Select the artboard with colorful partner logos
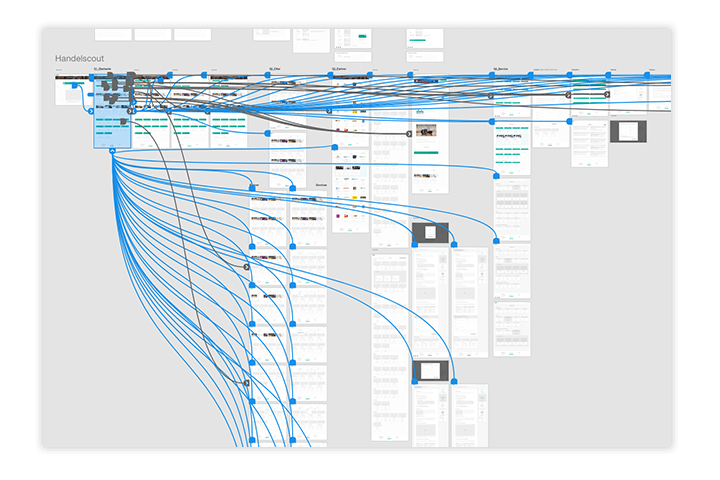Image resolution: width=720 pixels, height=480 pixels. coord(351,190)
